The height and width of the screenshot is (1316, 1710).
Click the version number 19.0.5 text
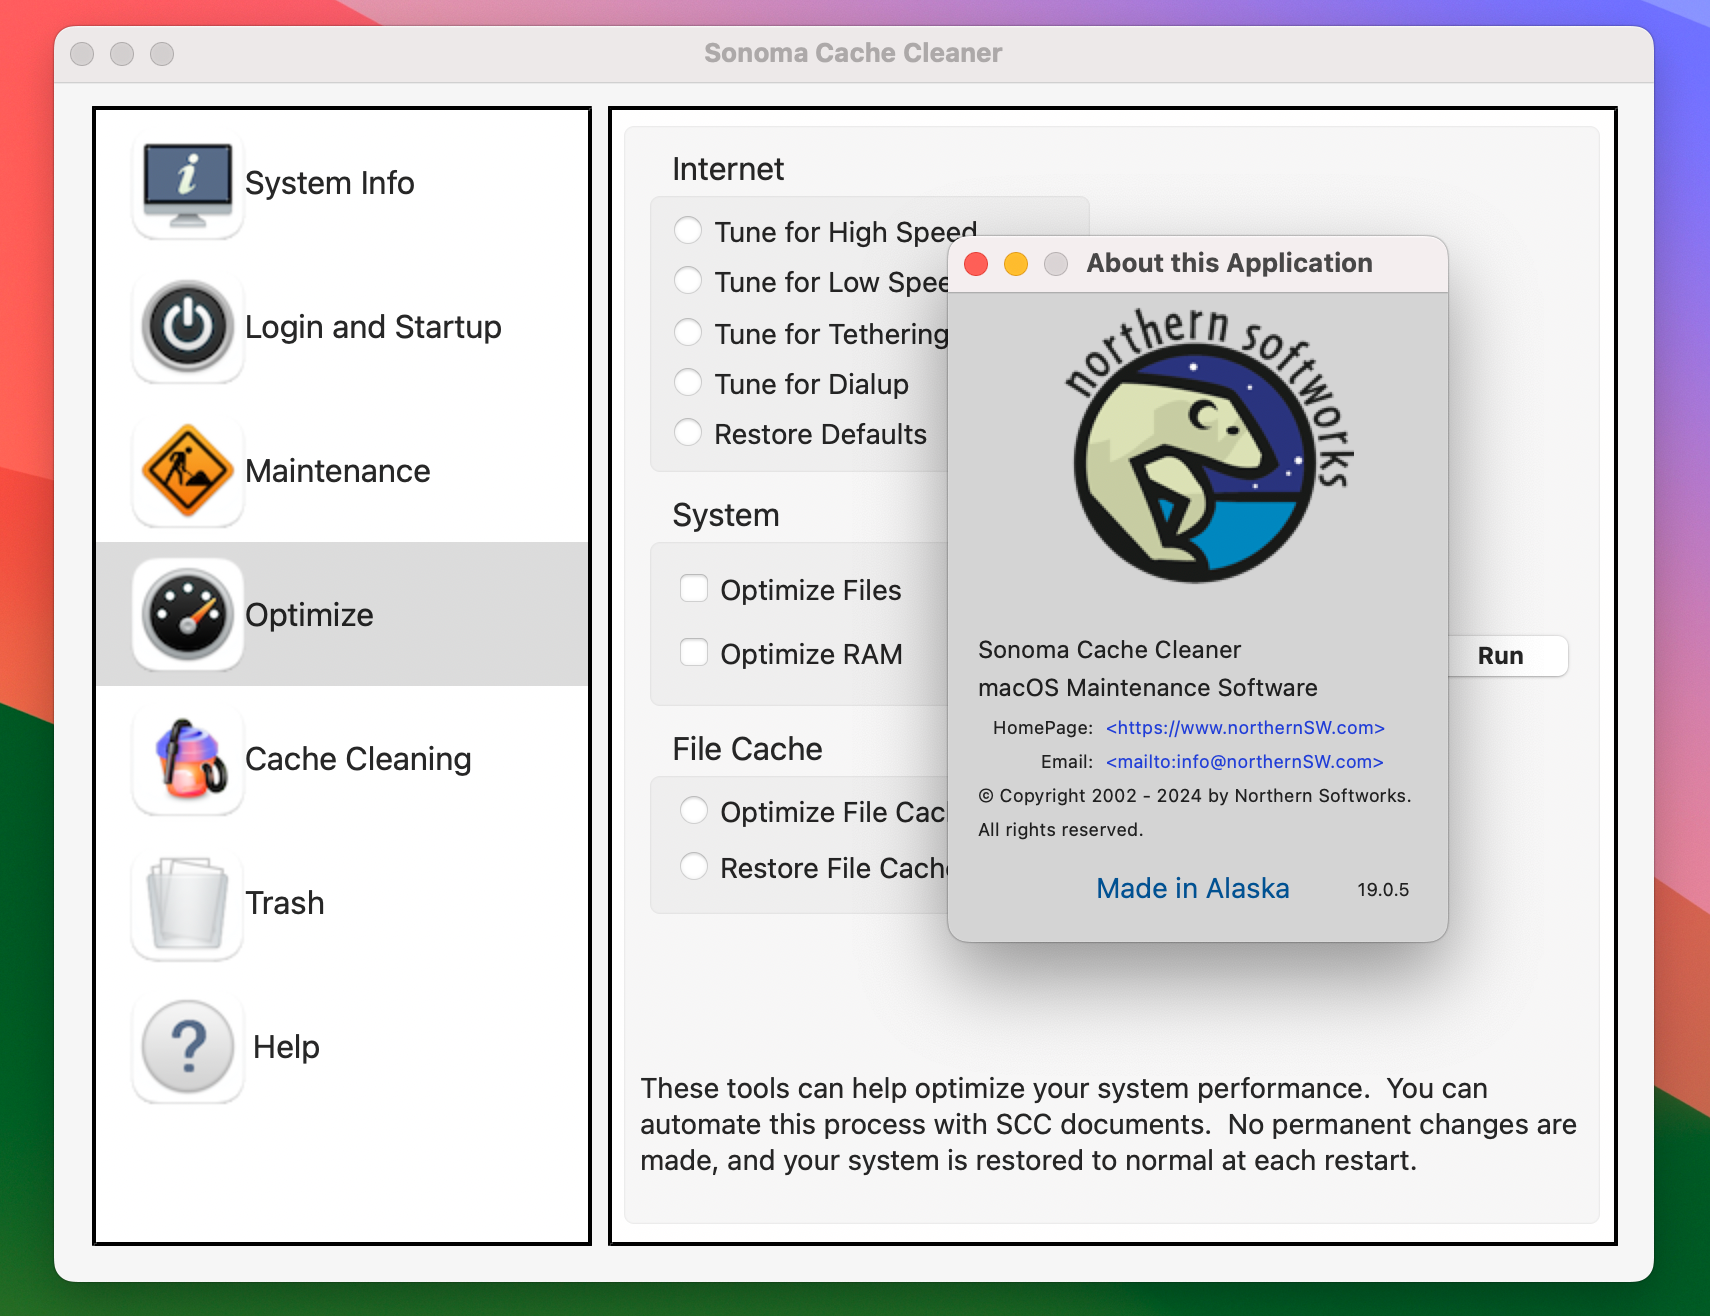[x=1383, y=890]
